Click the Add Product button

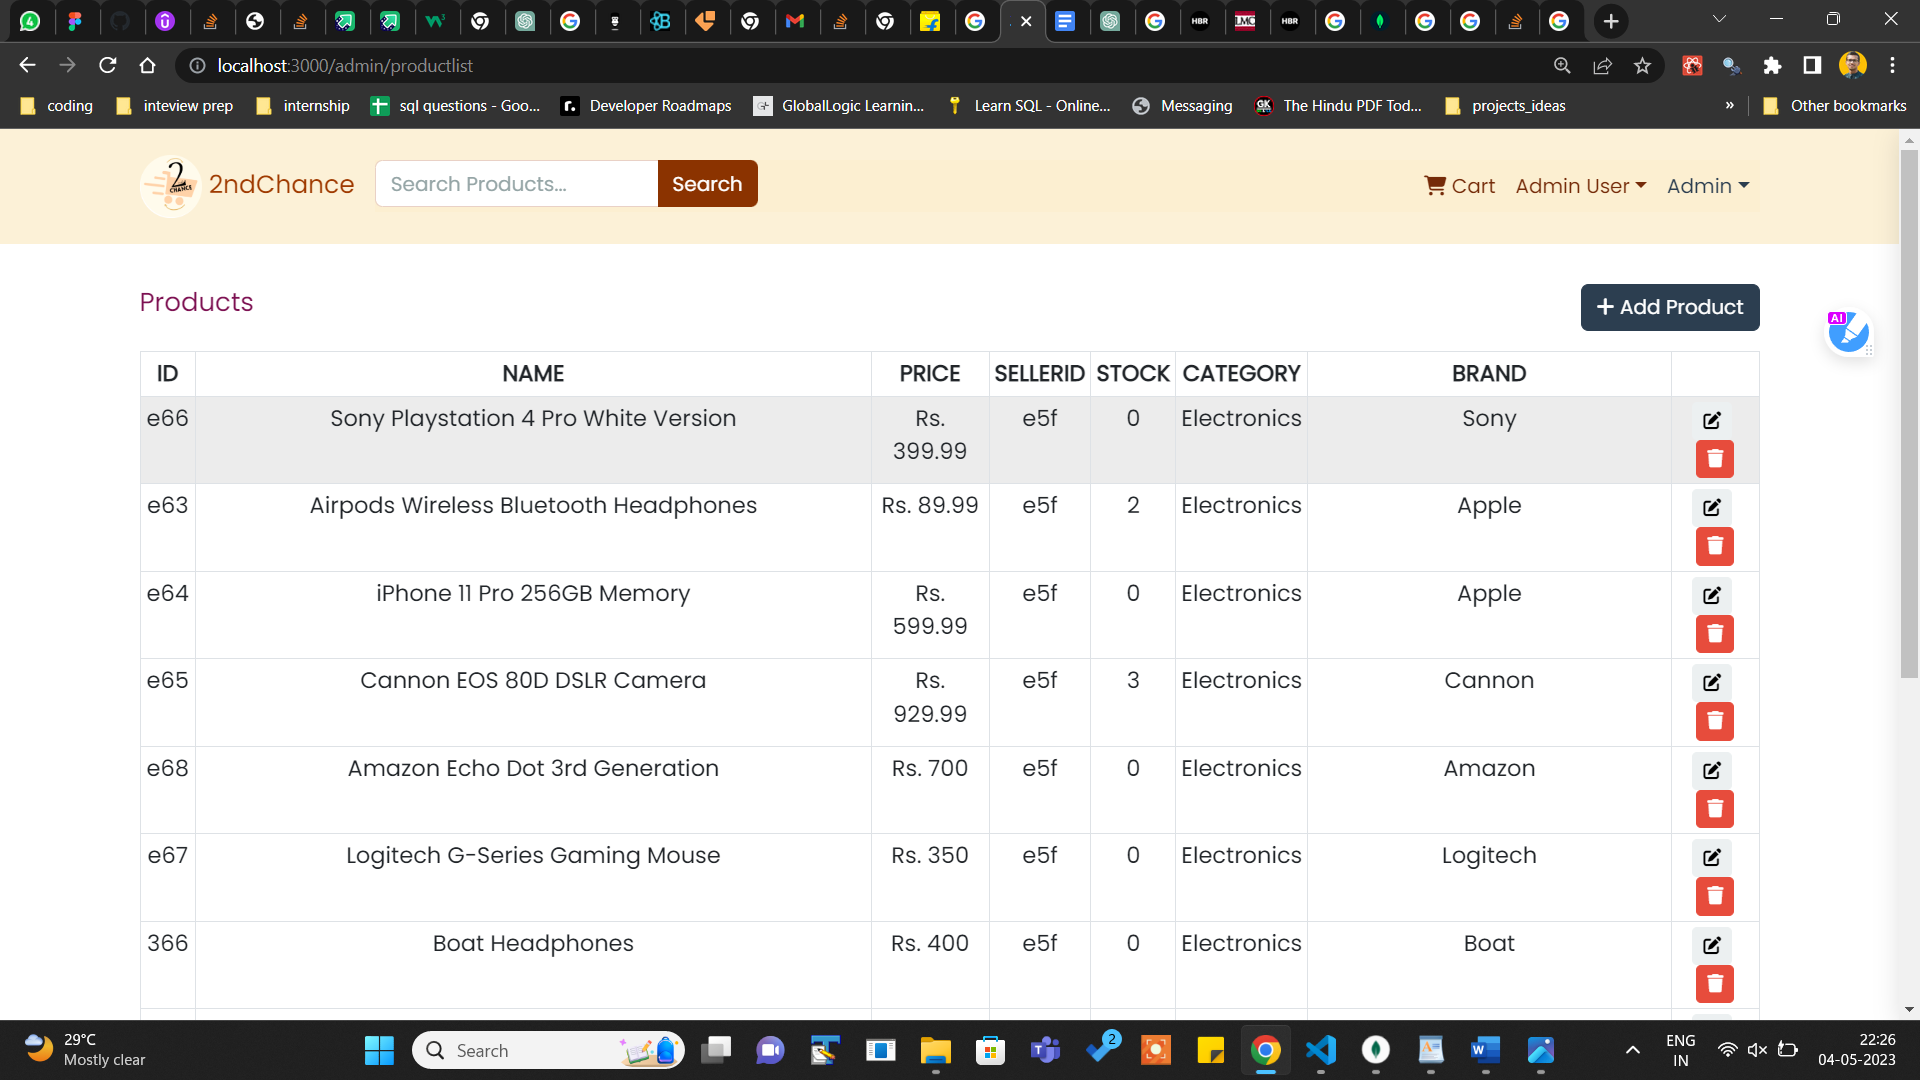[1669, 307]
